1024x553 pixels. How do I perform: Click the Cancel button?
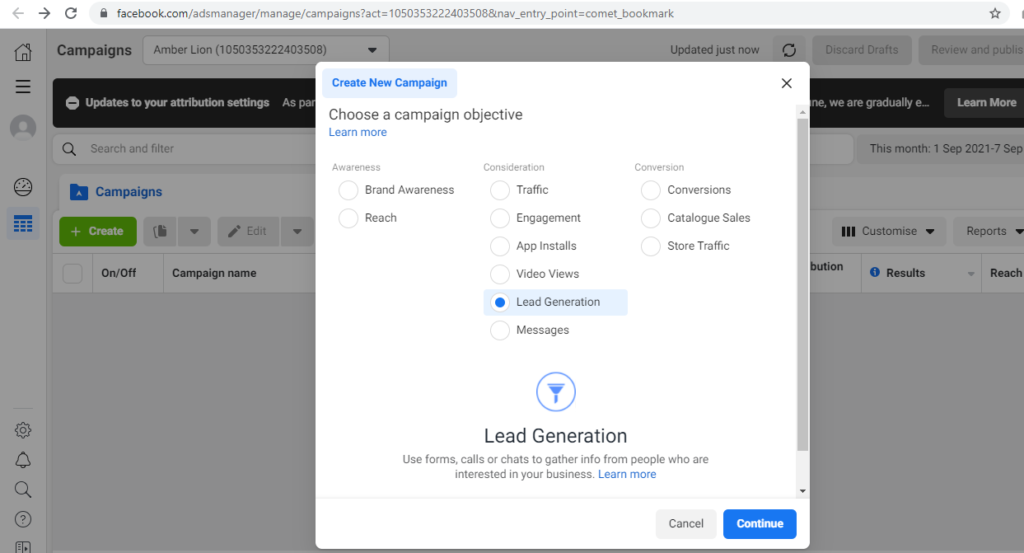(686, 524)
